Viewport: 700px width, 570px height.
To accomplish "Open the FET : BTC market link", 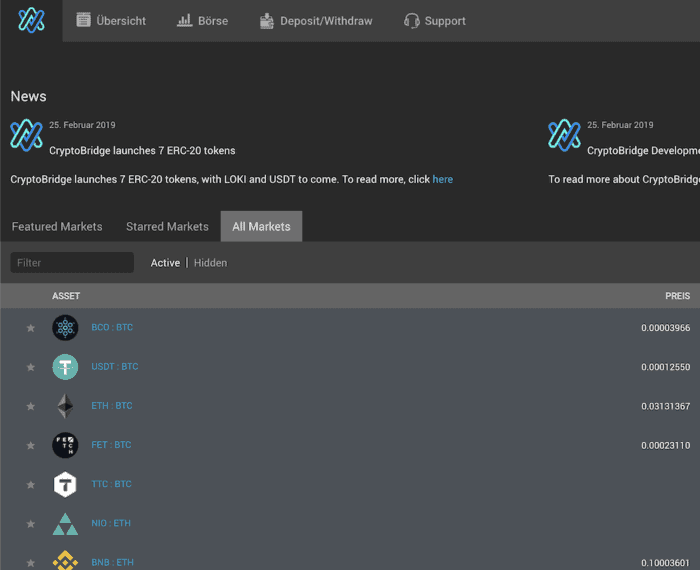I will click(111, 445).
